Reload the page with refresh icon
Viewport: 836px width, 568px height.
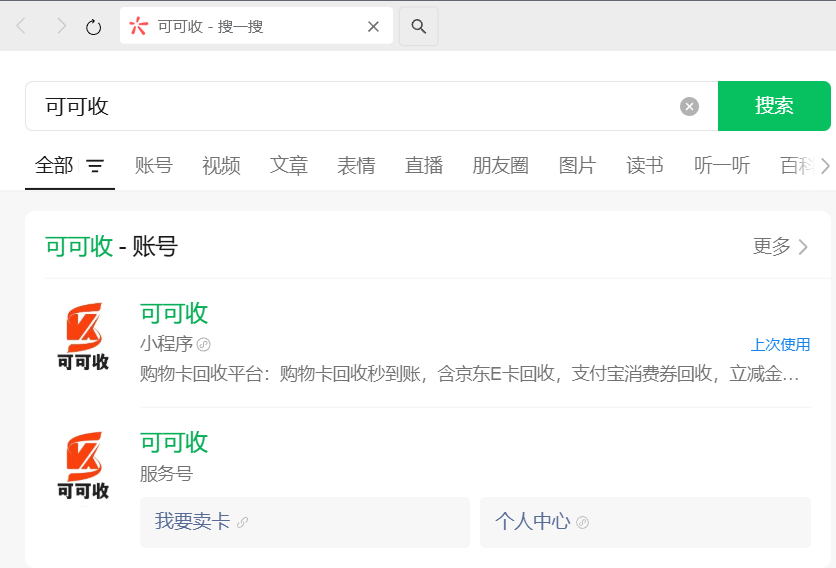[94, 27]
